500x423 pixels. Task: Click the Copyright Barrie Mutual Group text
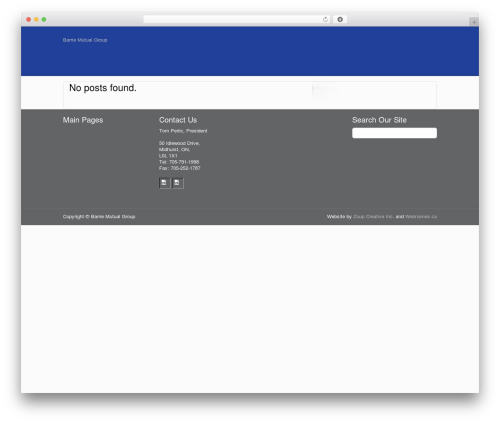click(99, 217)
